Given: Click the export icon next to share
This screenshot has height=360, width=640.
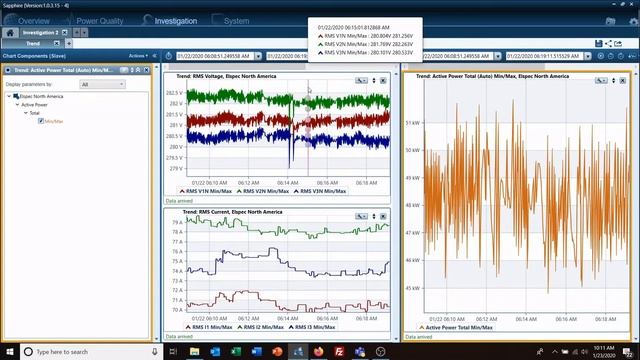Looking at the screenshot, I should (618, 43).
